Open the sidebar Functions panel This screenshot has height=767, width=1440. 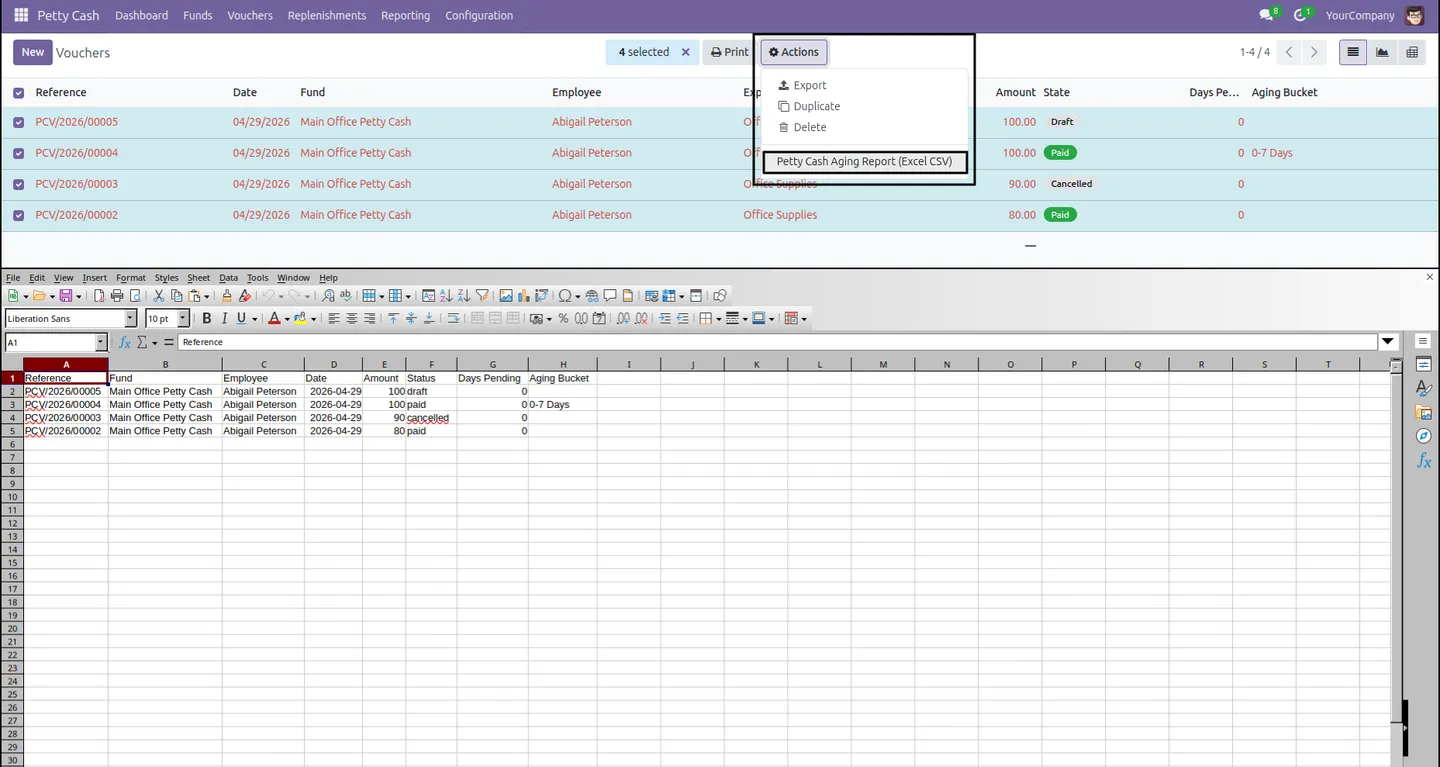tap(1424, 460)
